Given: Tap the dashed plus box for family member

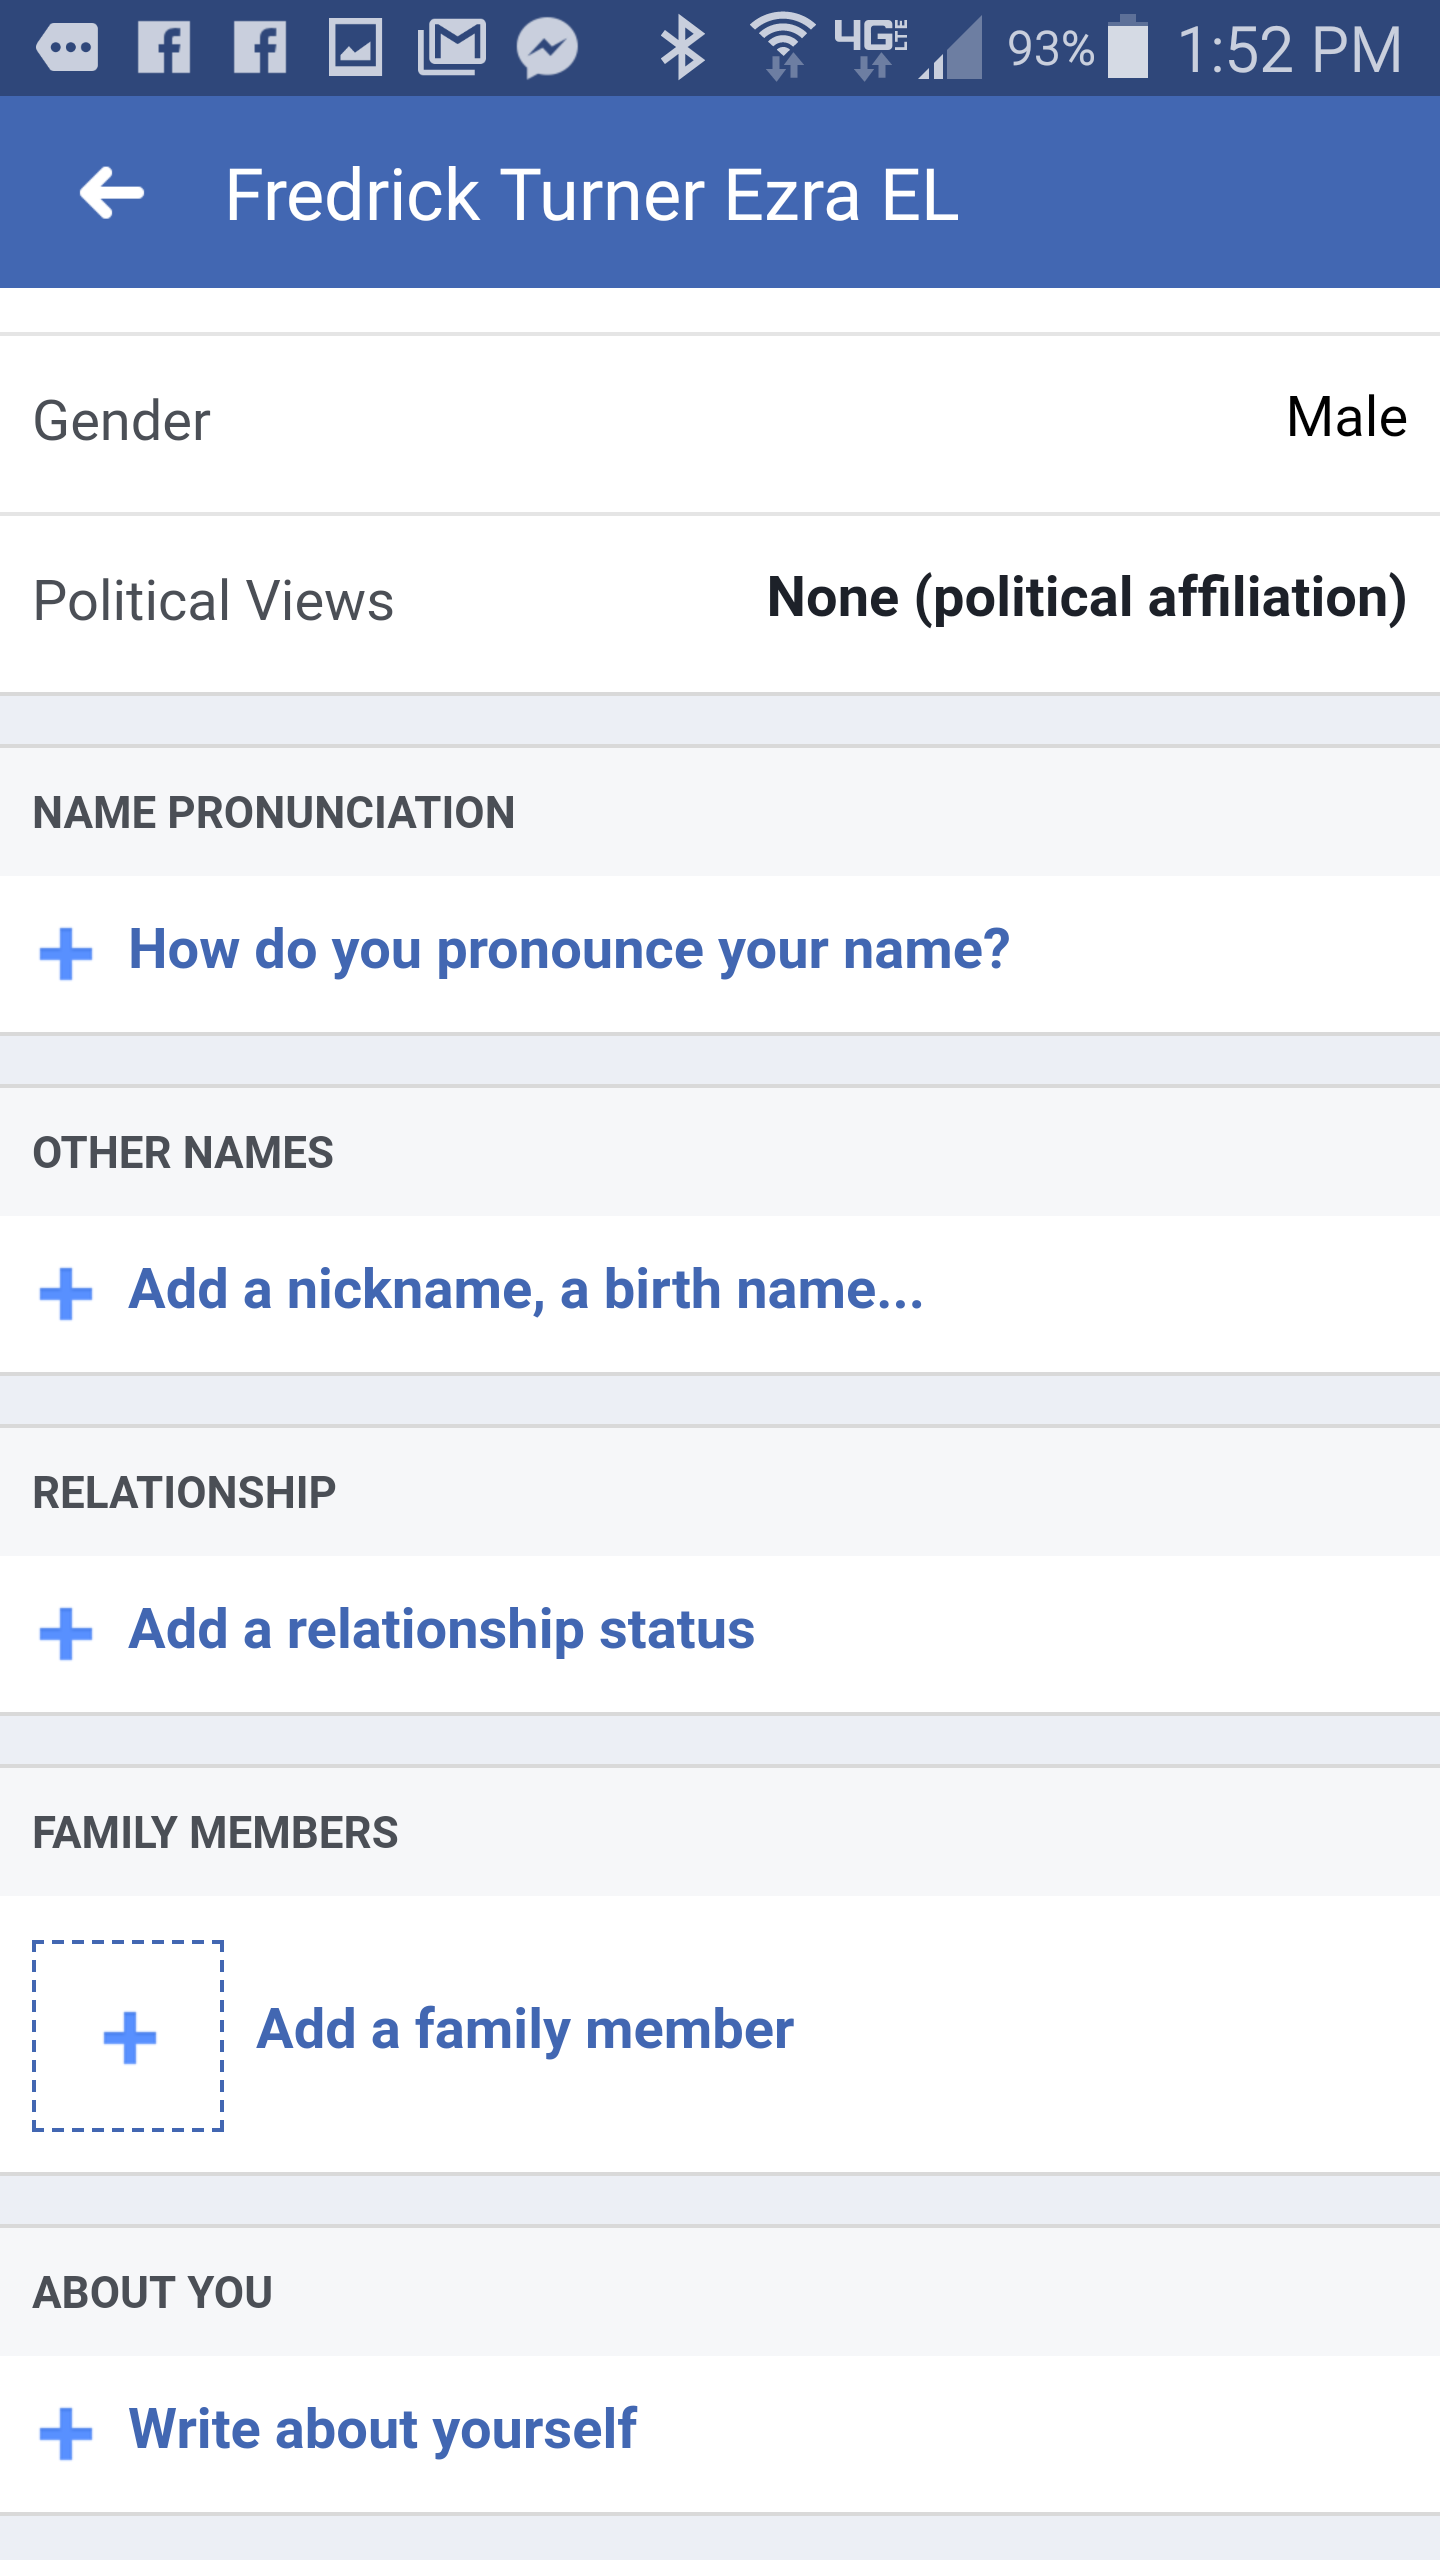Looking at the screenshot, I should (x=128, y=2036).
